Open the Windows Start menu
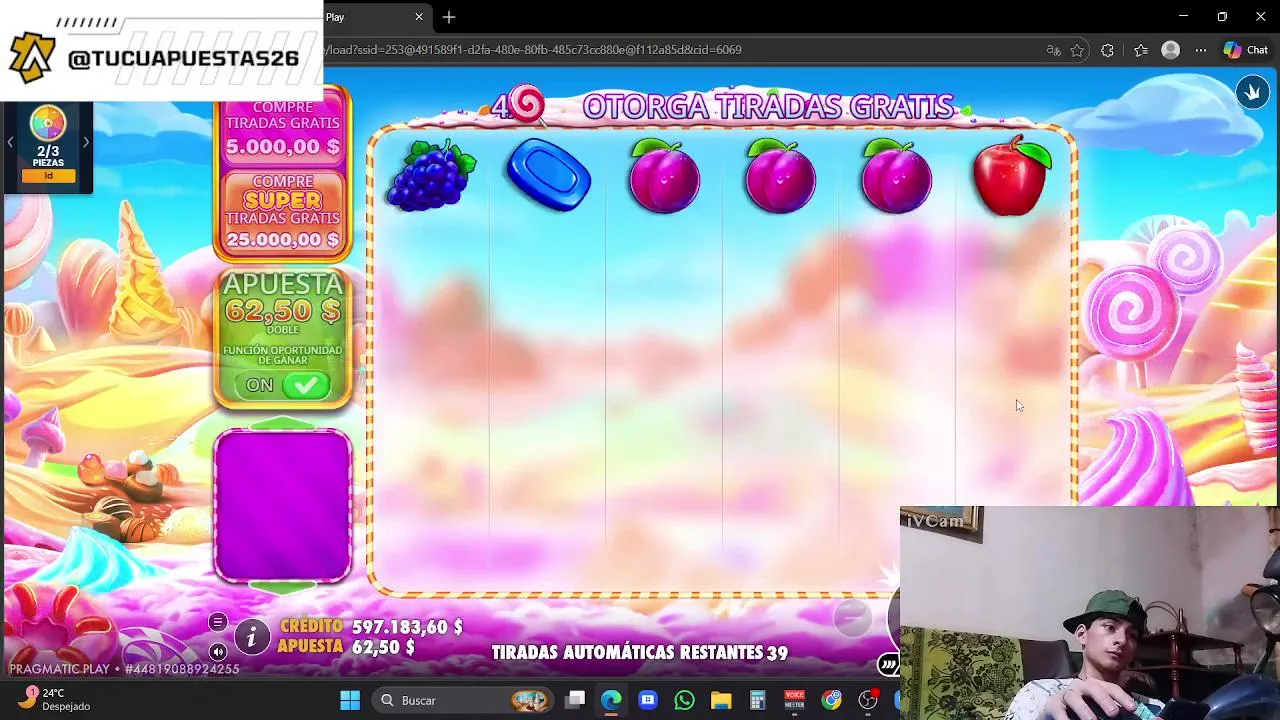This screenshot has width=1280, height=720. [x=350, y=700]
